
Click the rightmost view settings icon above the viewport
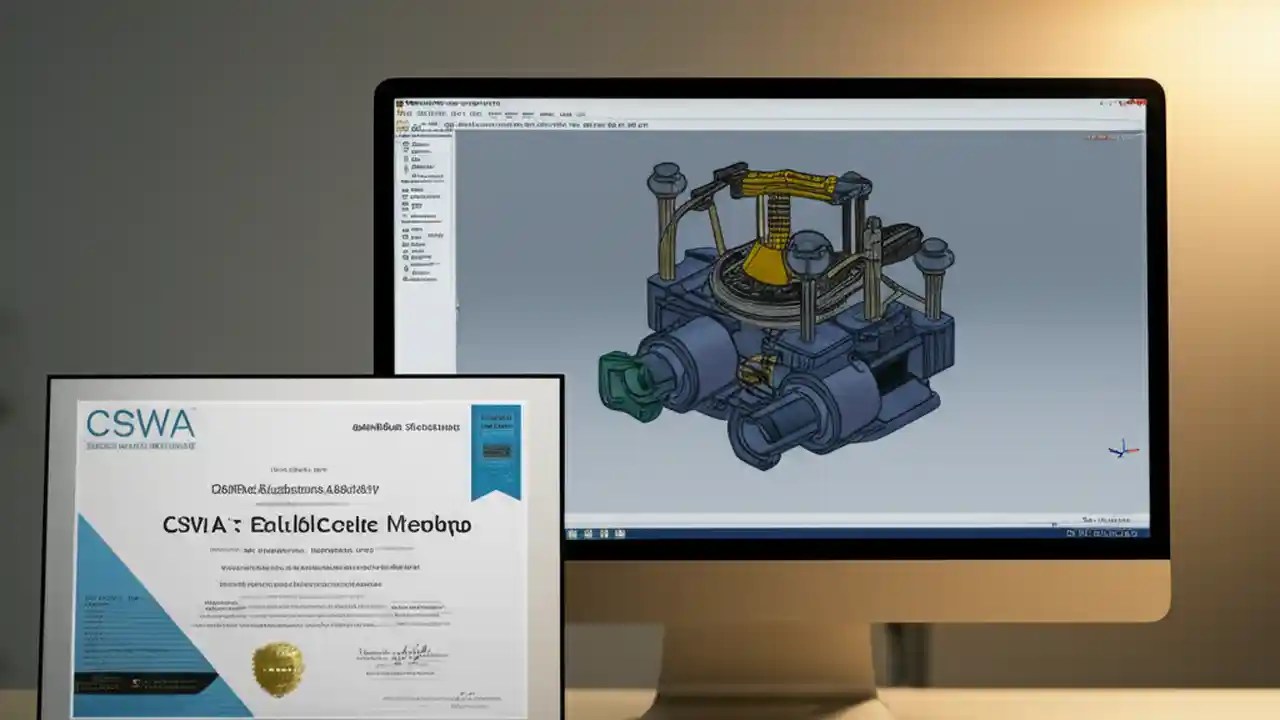(x=645, y=125)
